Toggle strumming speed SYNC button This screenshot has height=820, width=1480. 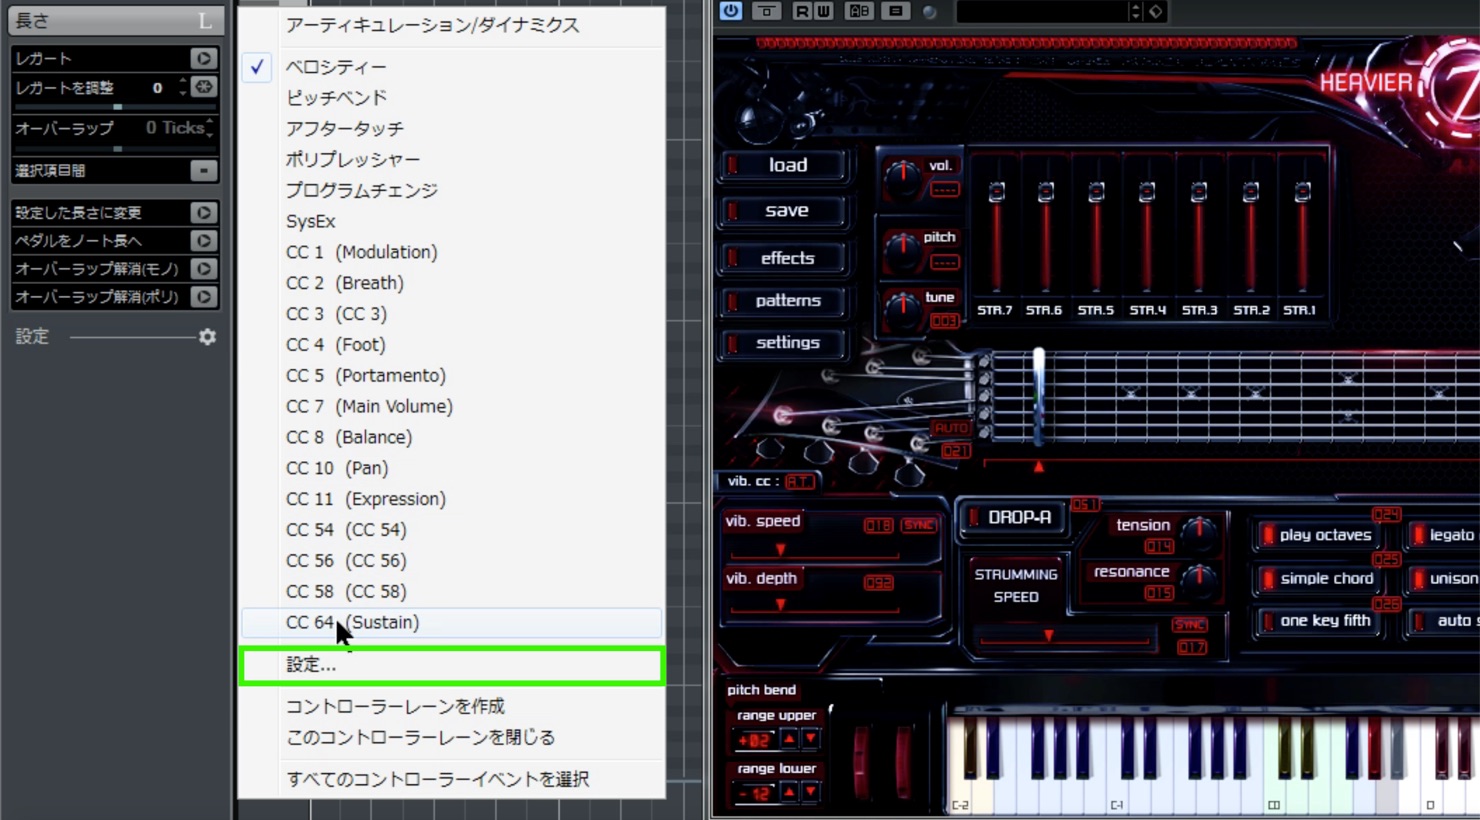(1189, 625)
